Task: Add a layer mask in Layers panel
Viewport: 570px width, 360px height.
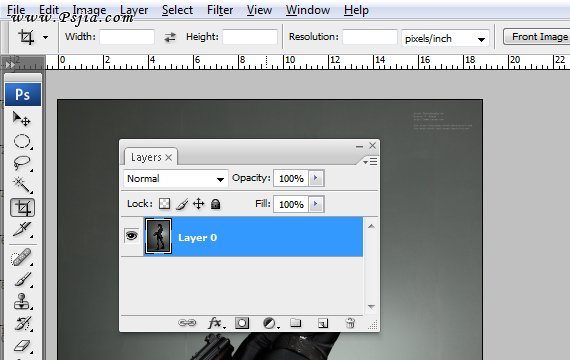Action: click(242, 323)
